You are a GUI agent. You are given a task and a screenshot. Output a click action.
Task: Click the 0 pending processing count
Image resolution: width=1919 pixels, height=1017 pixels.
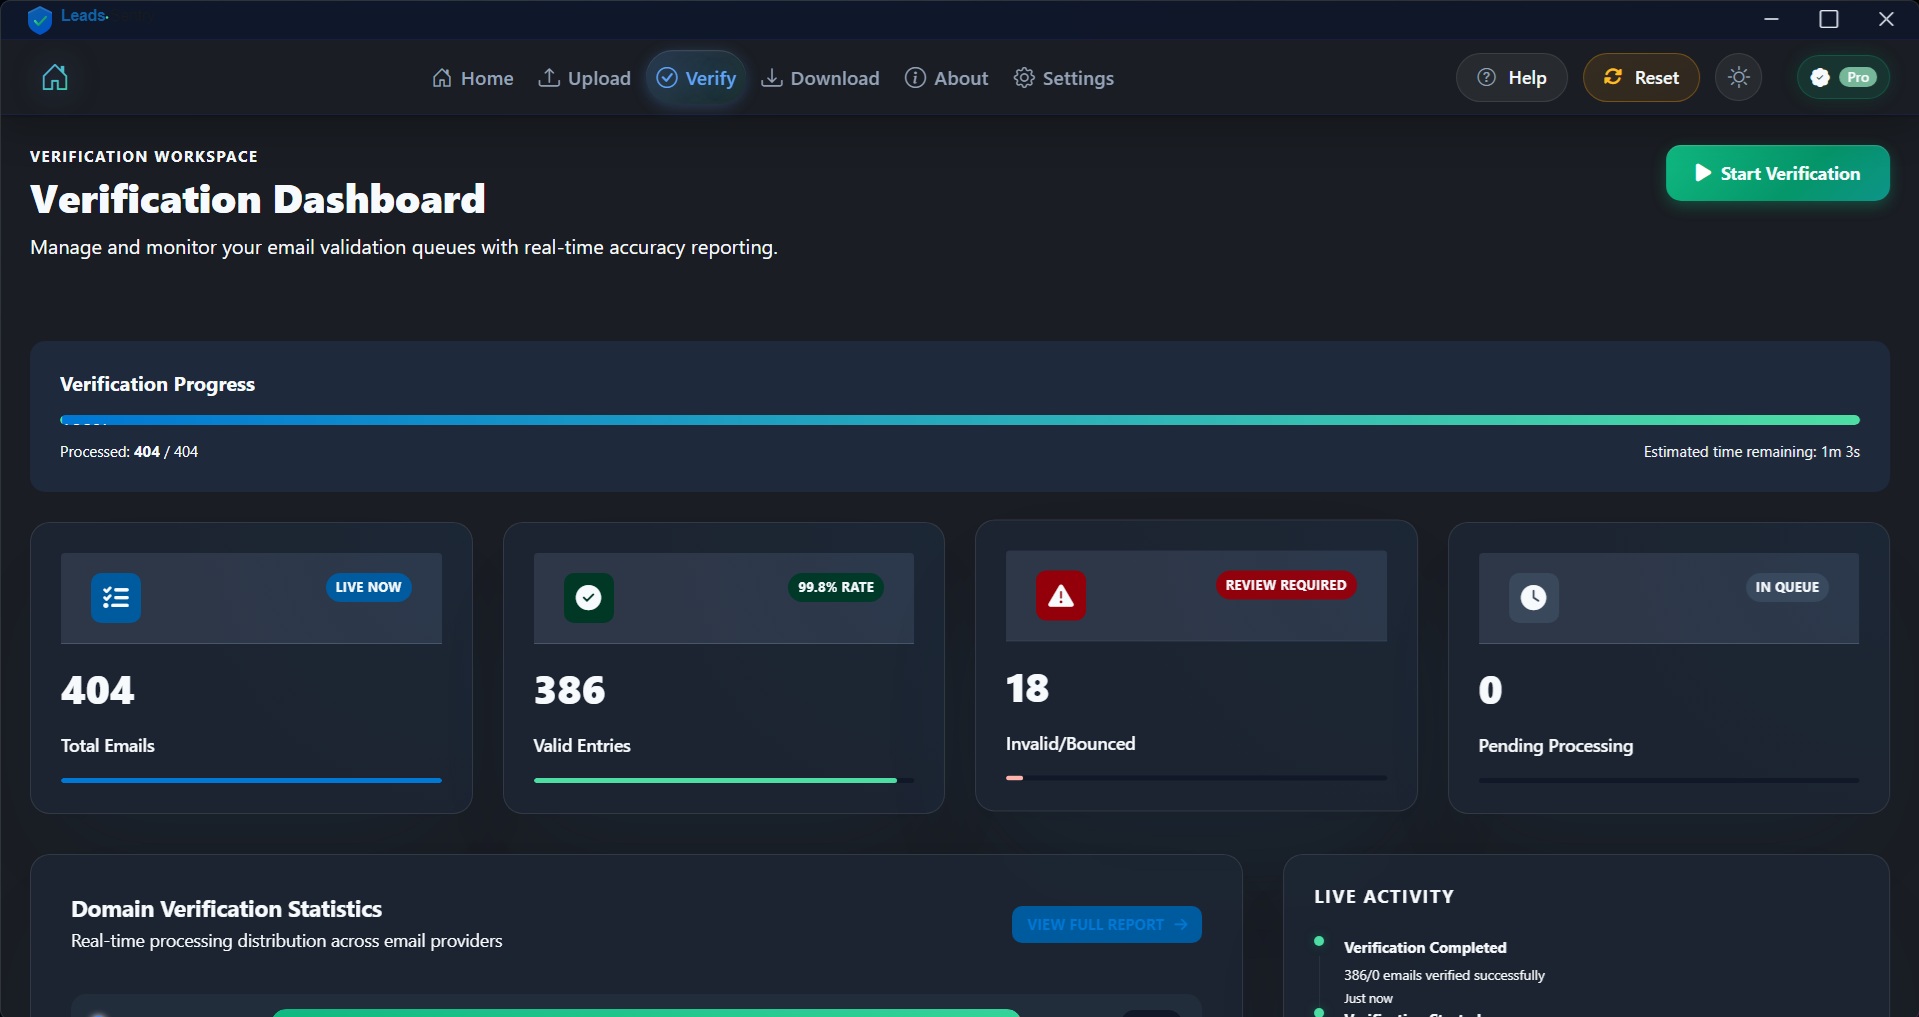point(1490,690)
